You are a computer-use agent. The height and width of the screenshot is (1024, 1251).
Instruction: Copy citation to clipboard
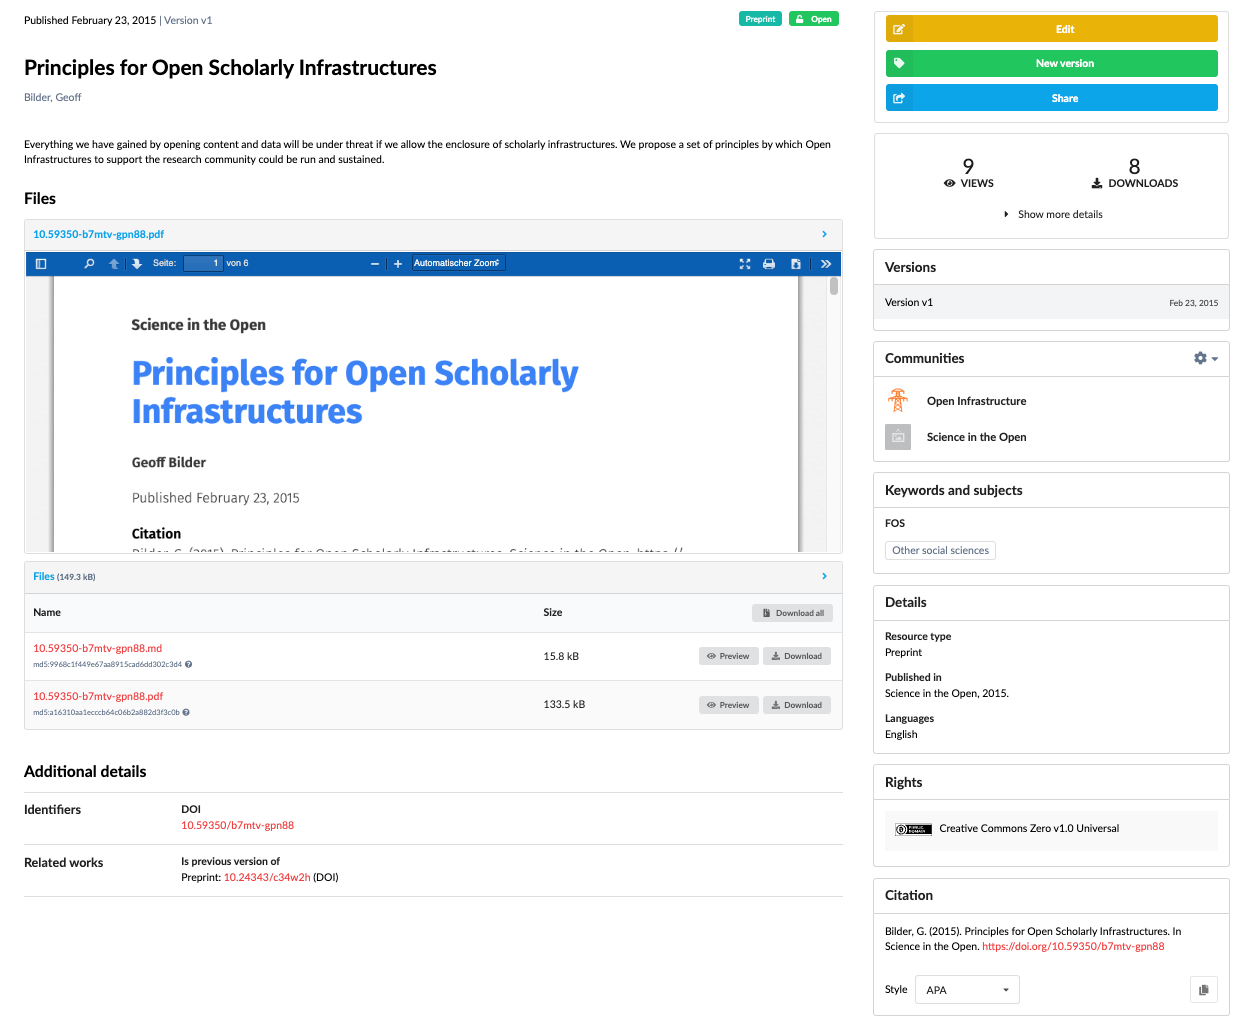tap(1203, 990)
